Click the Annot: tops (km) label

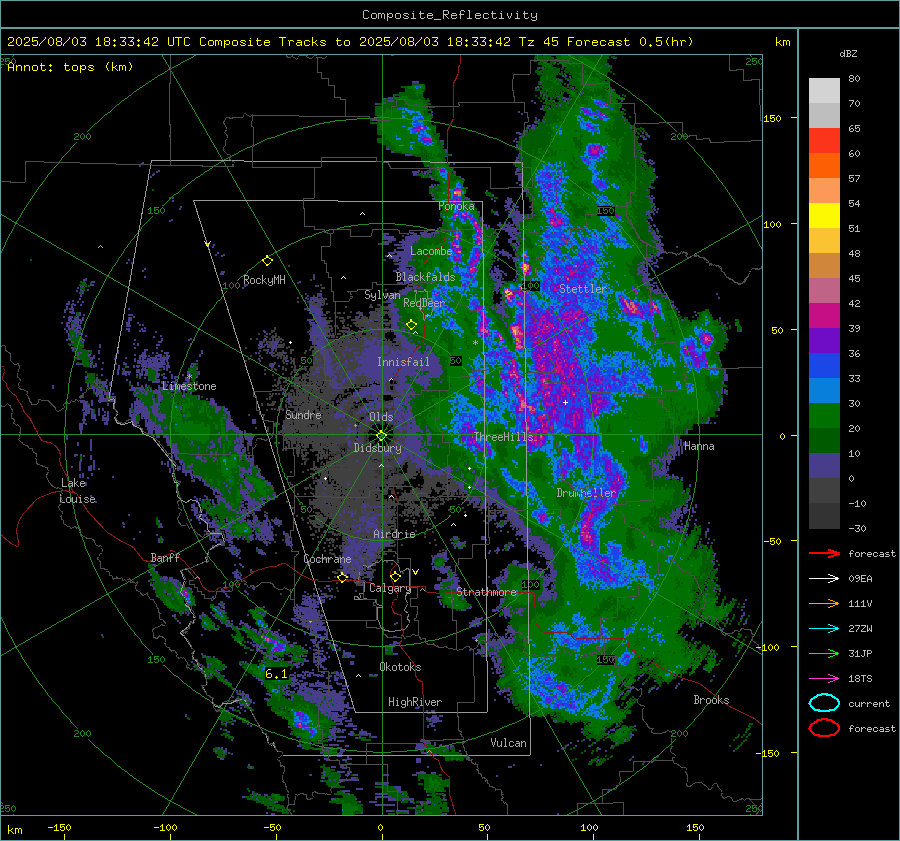tap(70, 67)
